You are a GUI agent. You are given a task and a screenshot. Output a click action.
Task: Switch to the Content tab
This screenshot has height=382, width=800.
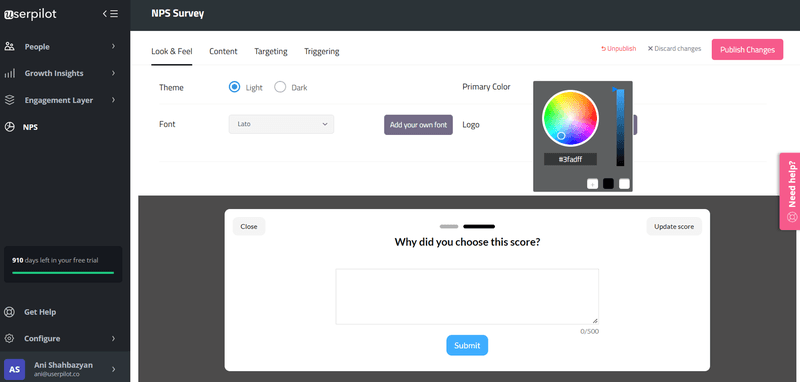[223, 52]
